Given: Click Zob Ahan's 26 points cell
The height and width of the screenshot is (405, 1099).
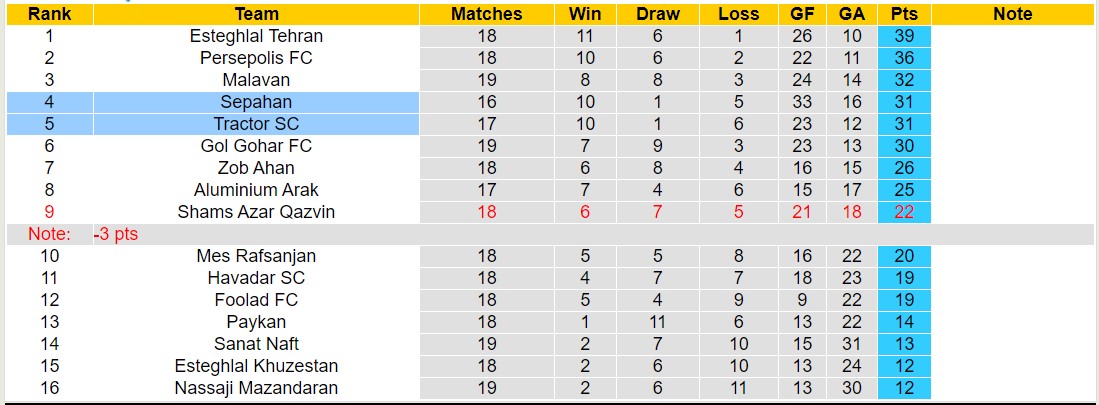Looking at the screenshot, I should pos(905,168).
